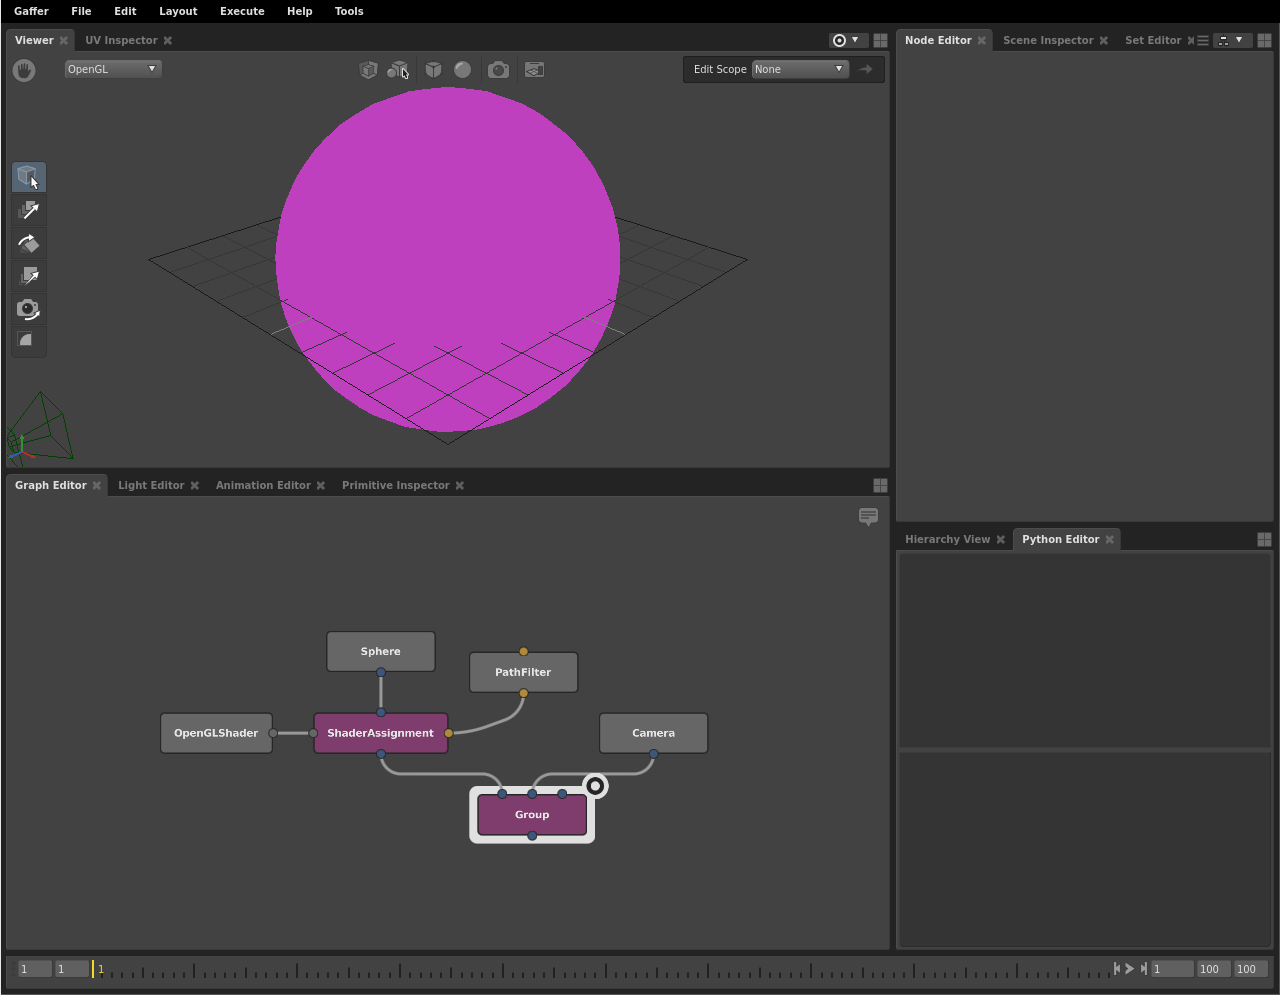This screenshot has height=995, width=1280.
Task: Click the Python Editor input area
Action: [1084, 846]
